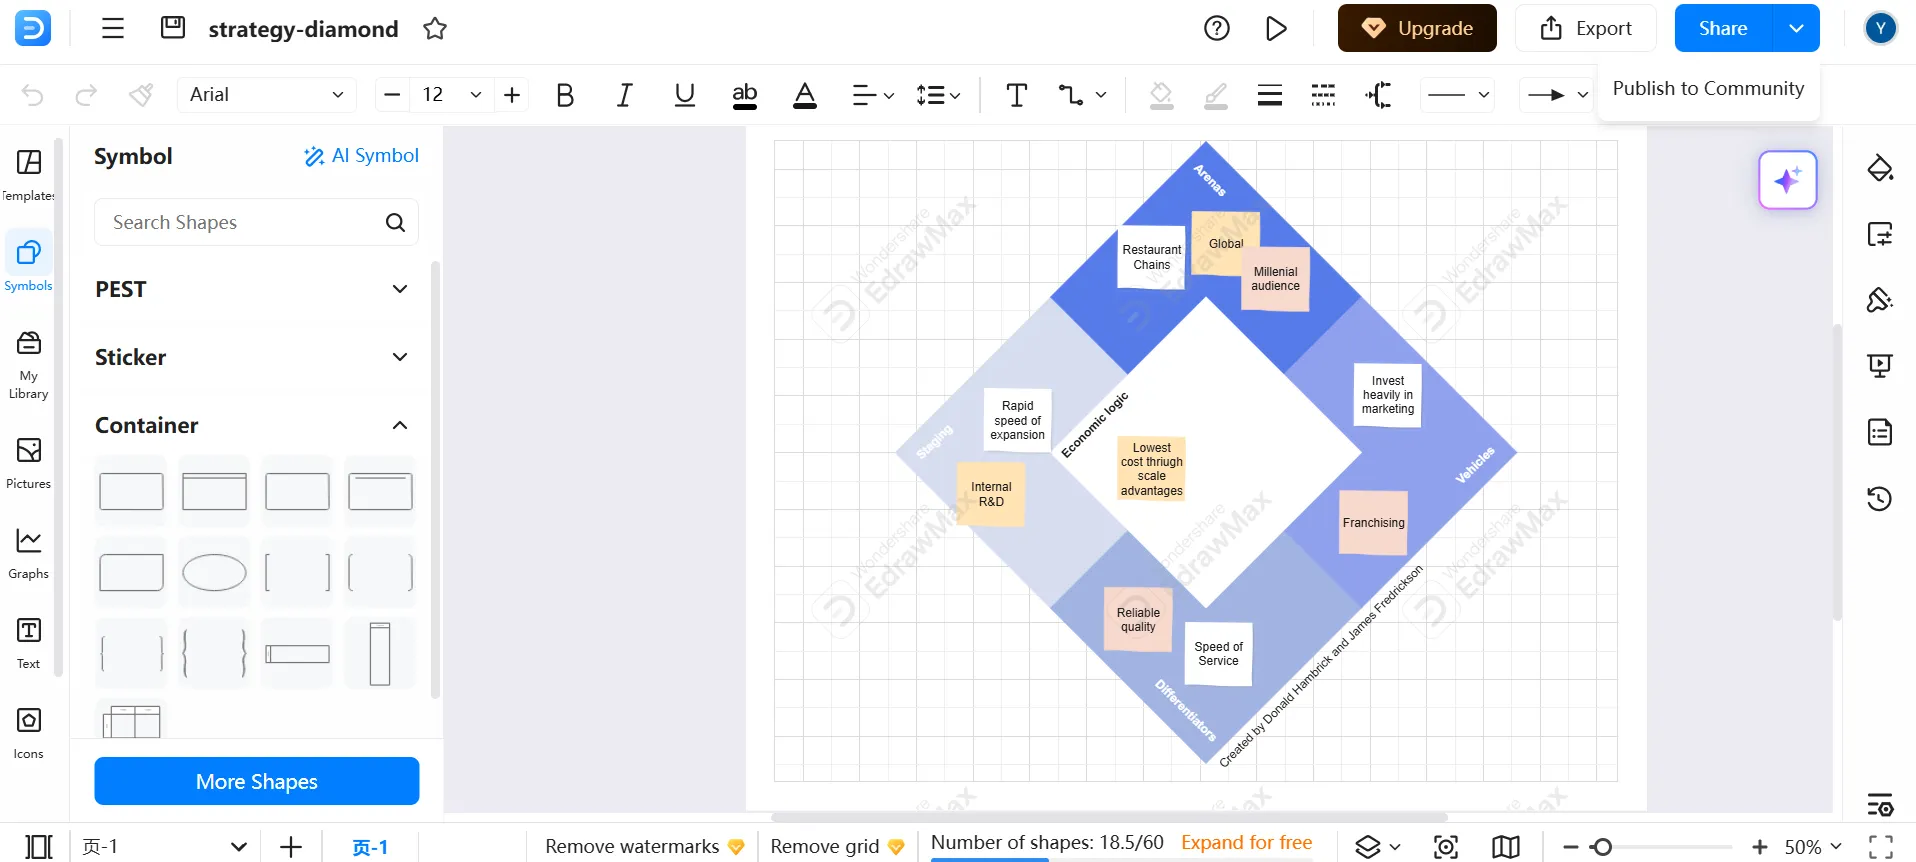1916x862 pixels.
Task: Open Pictures sidebar panel
Action: pyautogui.click(x=29, y=462)
